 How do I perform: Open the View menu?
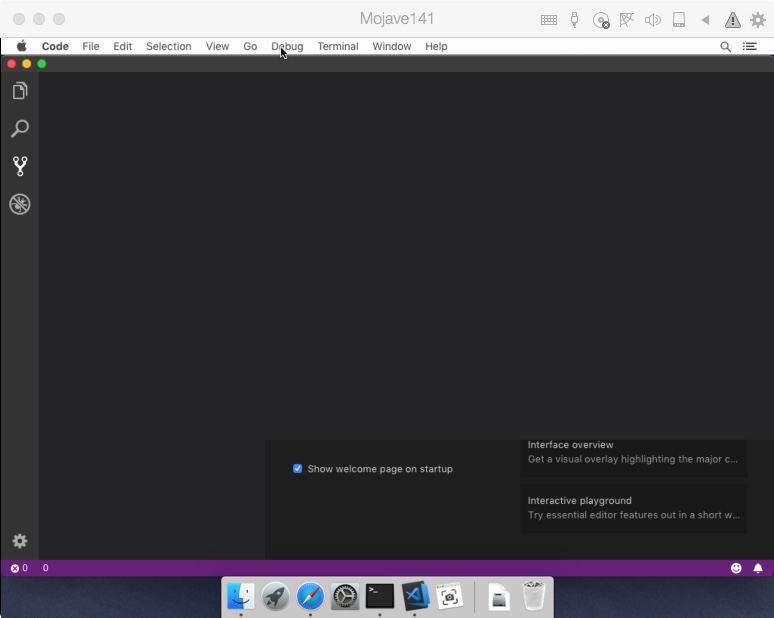point(217,46)
